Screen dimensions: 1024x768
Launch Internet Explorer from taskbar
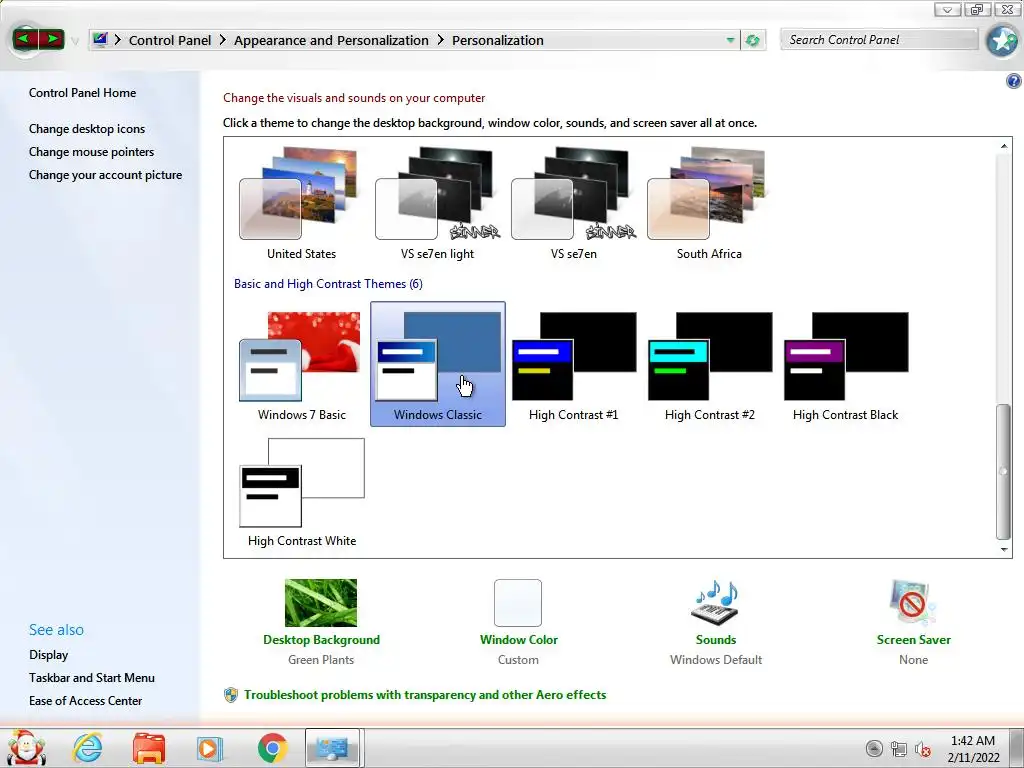point(88,748)
